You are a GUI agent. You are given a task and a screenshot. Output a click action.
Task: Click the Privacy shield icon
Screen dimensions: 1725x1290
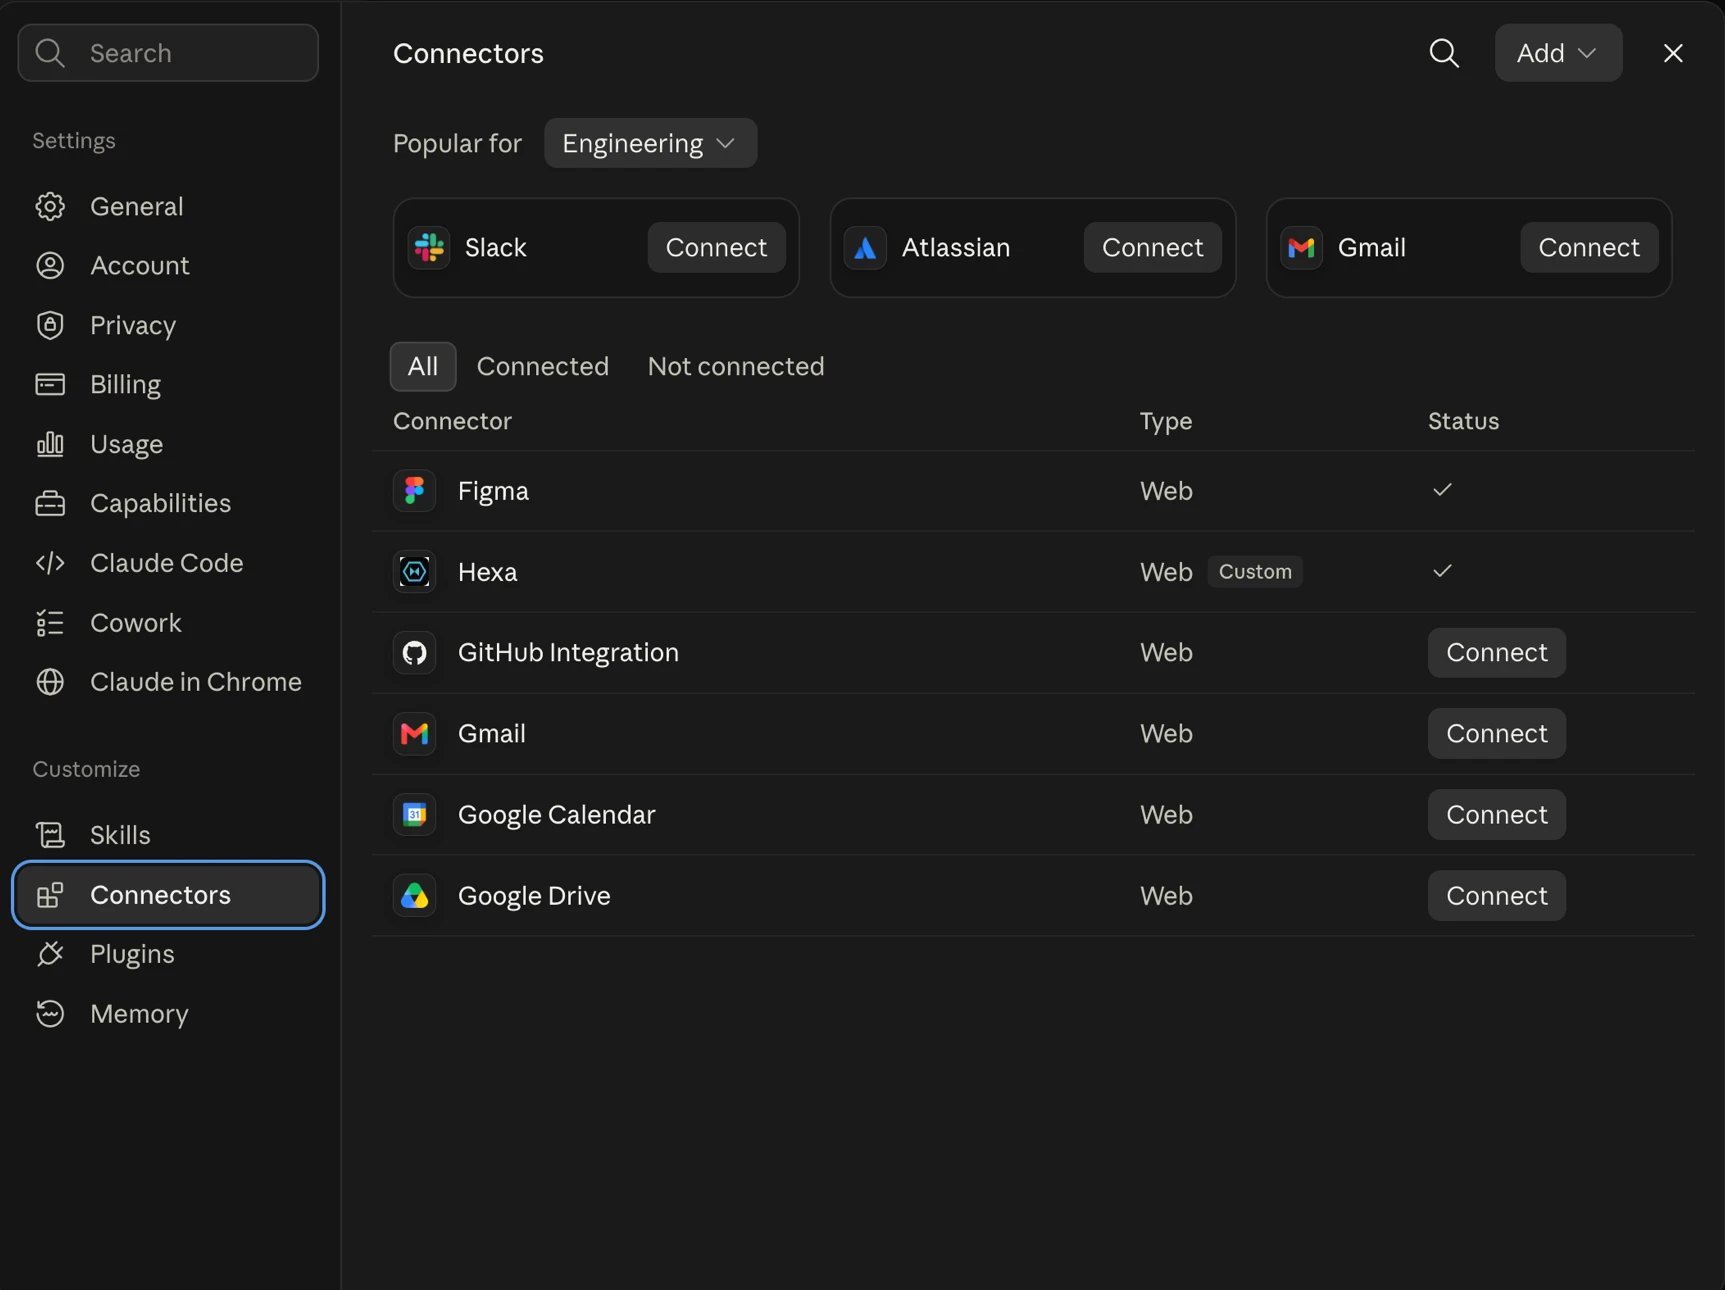click(50, 325)
